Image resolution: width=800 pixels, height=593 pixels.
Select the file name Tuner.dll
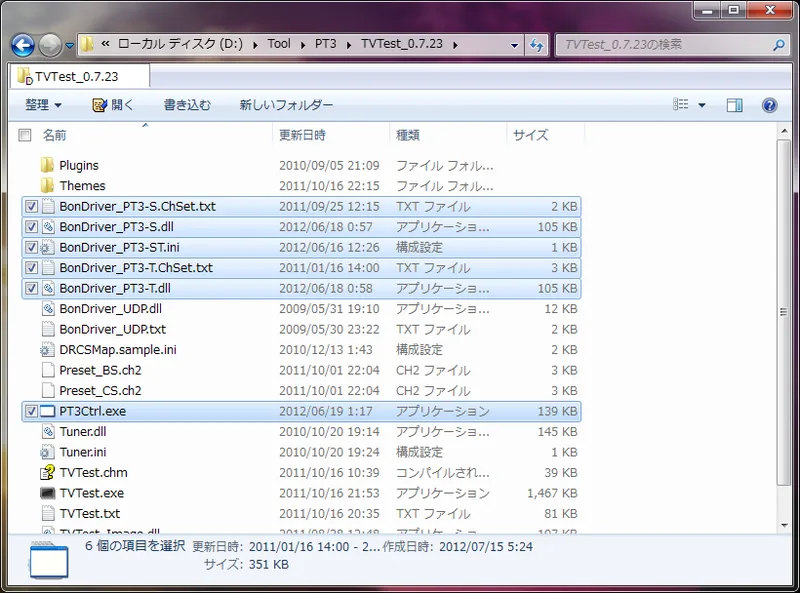83,432
